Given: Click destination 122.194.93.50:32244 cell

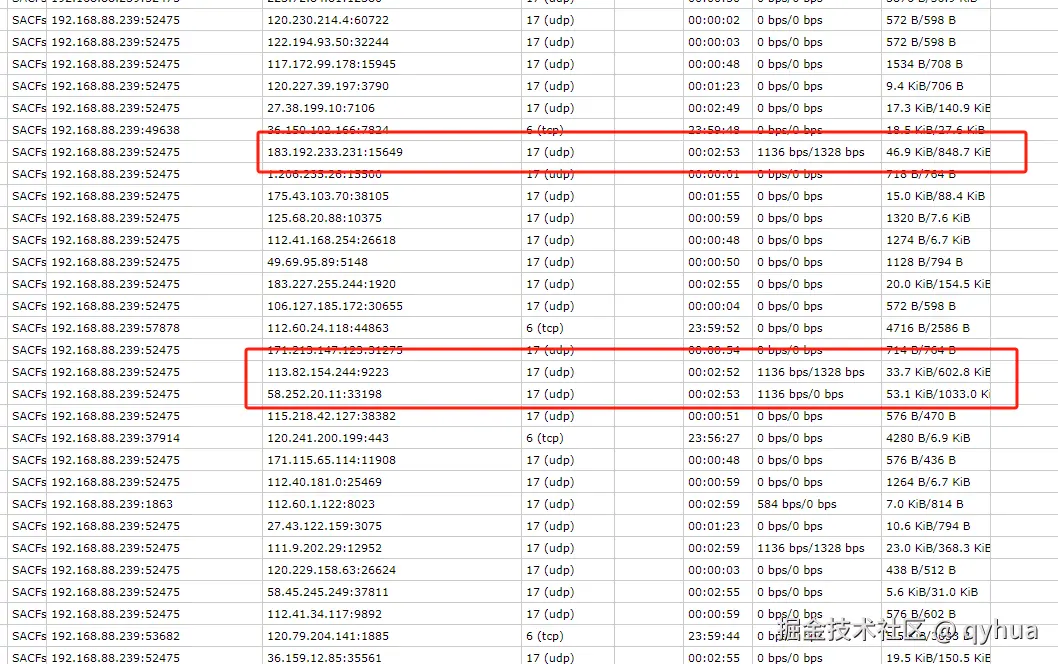Looking at the screenshot, I should [328, 42].
